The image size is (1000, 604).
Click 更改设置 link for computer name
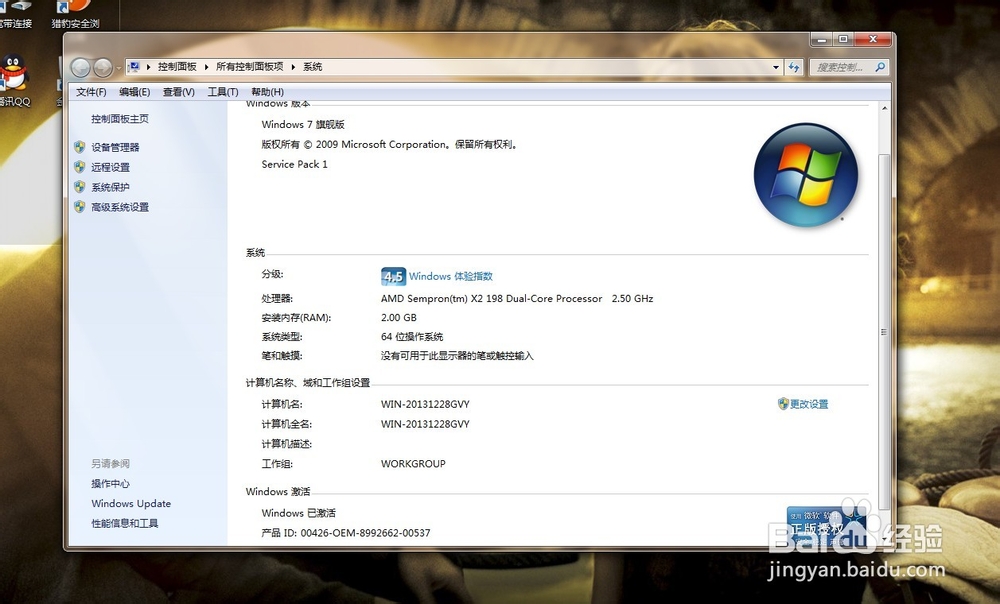[x=809, y=404]
